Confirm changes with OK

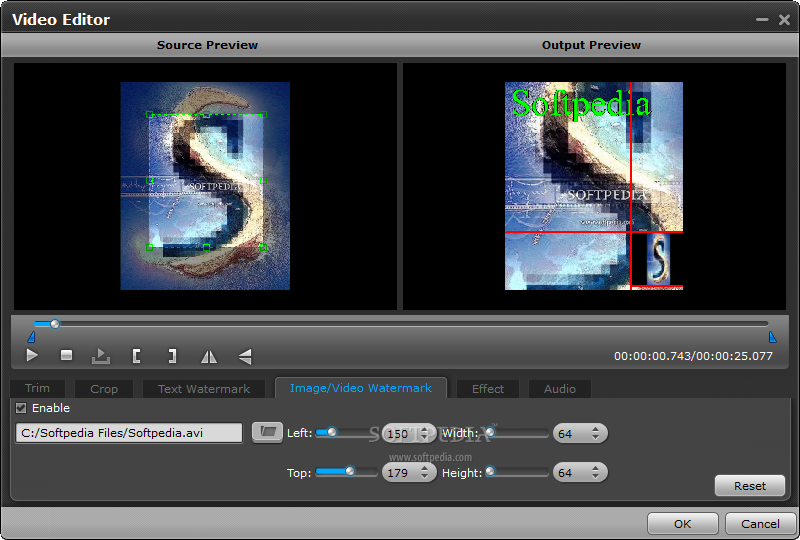[683, 524]
